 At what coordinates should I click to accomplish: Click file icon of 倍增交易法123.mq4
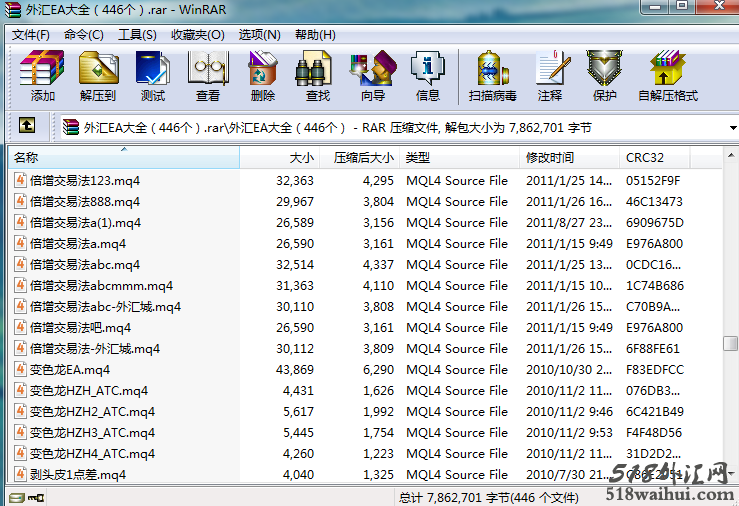pos(20,180)
